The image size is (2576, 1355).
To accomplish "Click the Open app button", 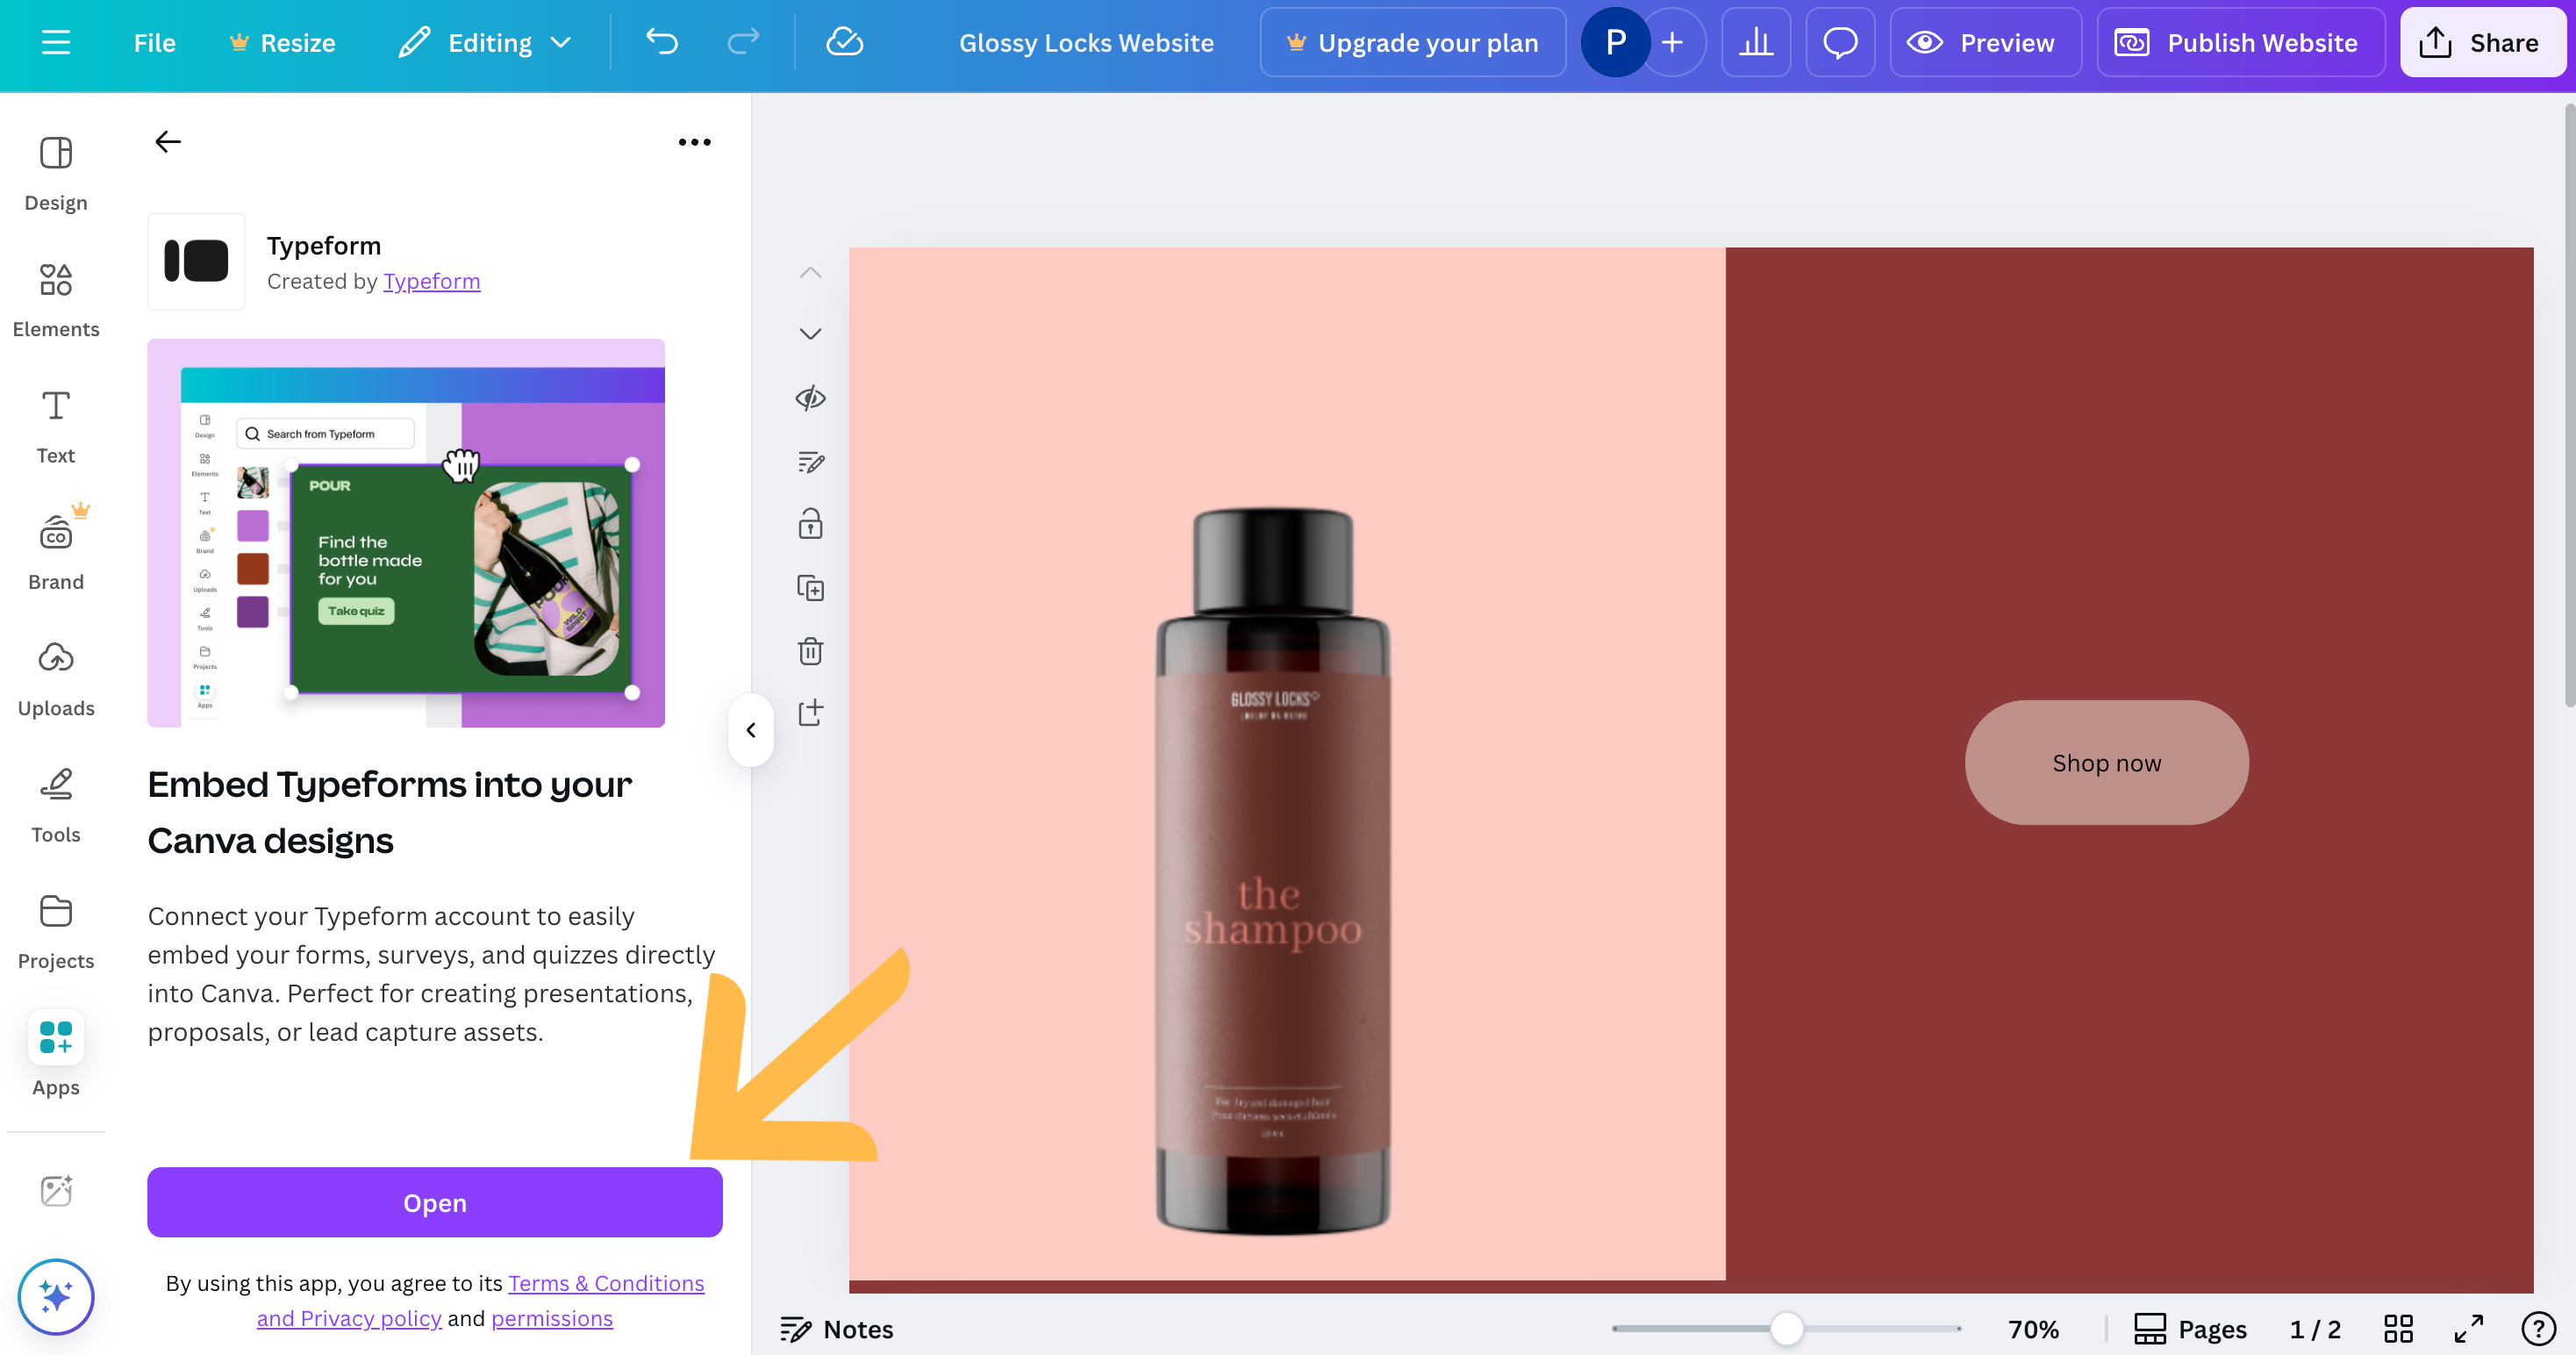I will (x=435, y=1202).
